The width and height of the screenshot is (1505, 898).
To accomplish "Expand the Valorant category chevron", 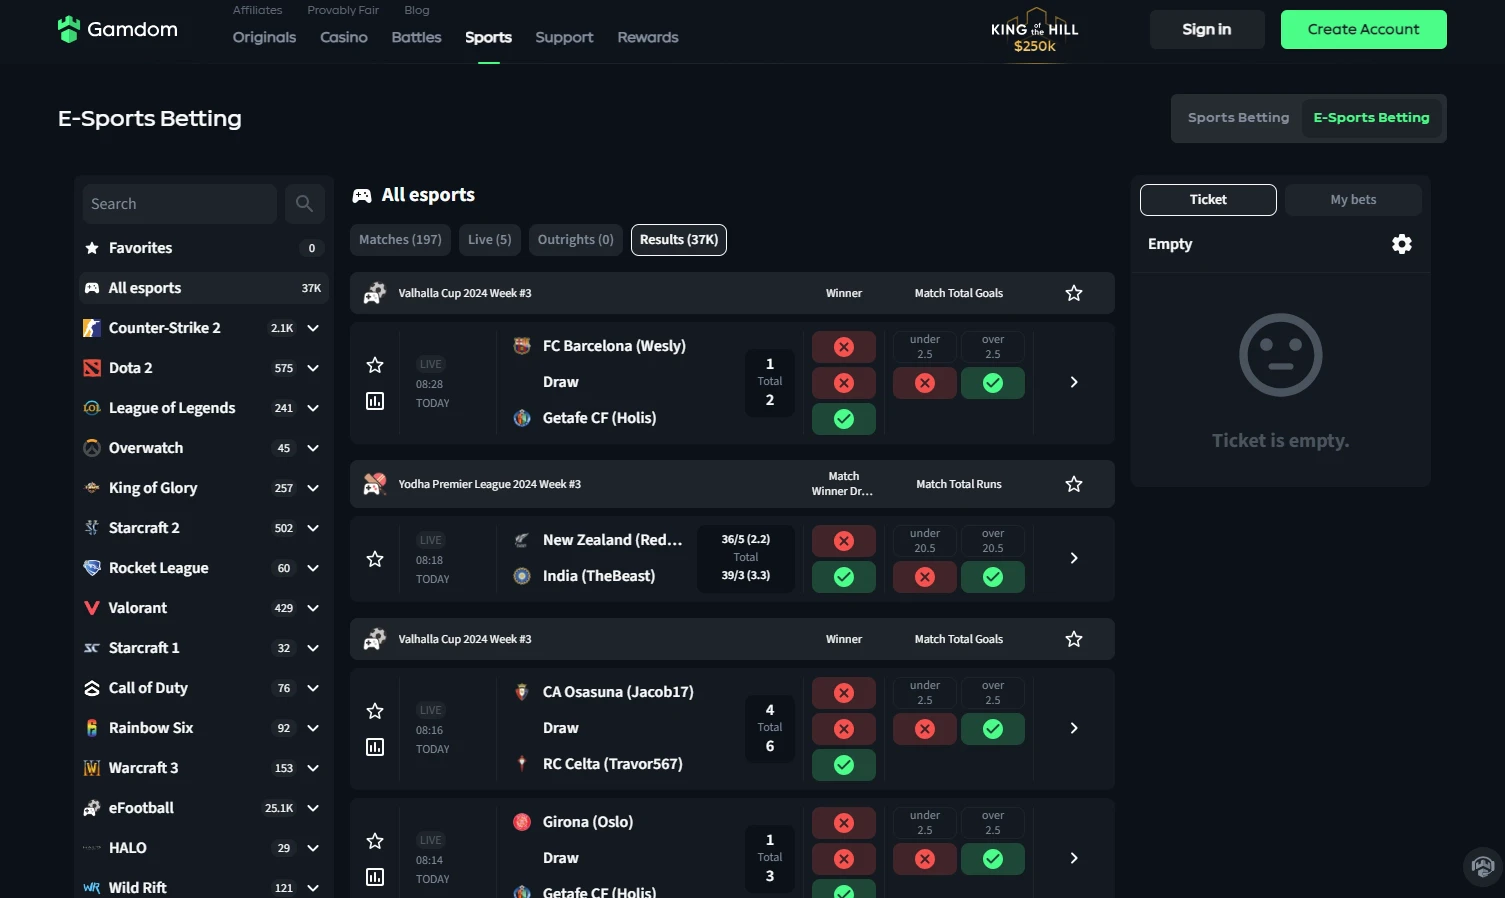I will pyautogui.click(x=313, y=608).
